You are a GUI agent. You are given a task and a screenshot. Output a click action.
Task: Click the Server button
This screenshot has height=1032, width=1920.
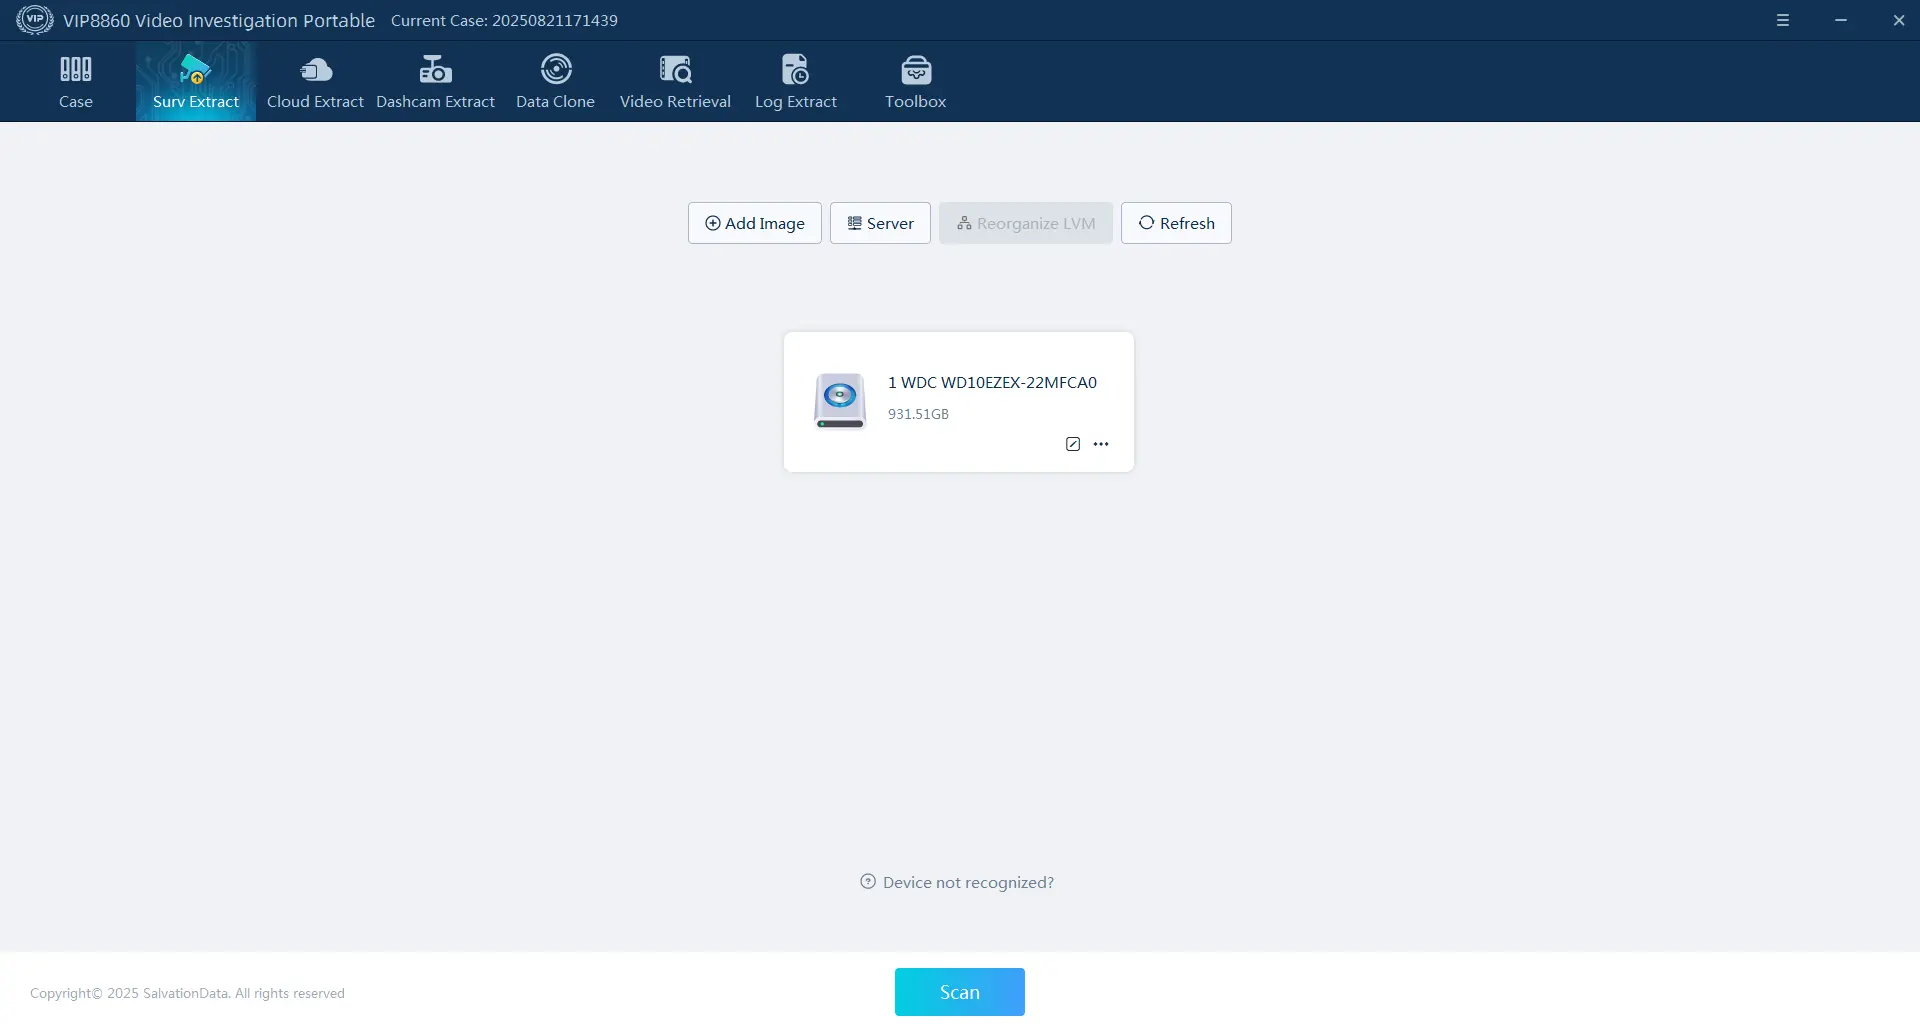(880, 223)
